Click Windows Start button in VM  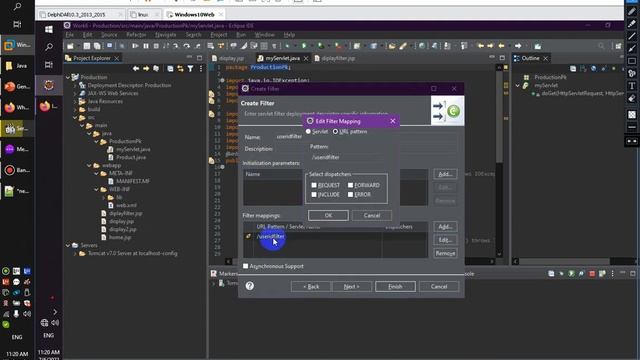point(49,29)
